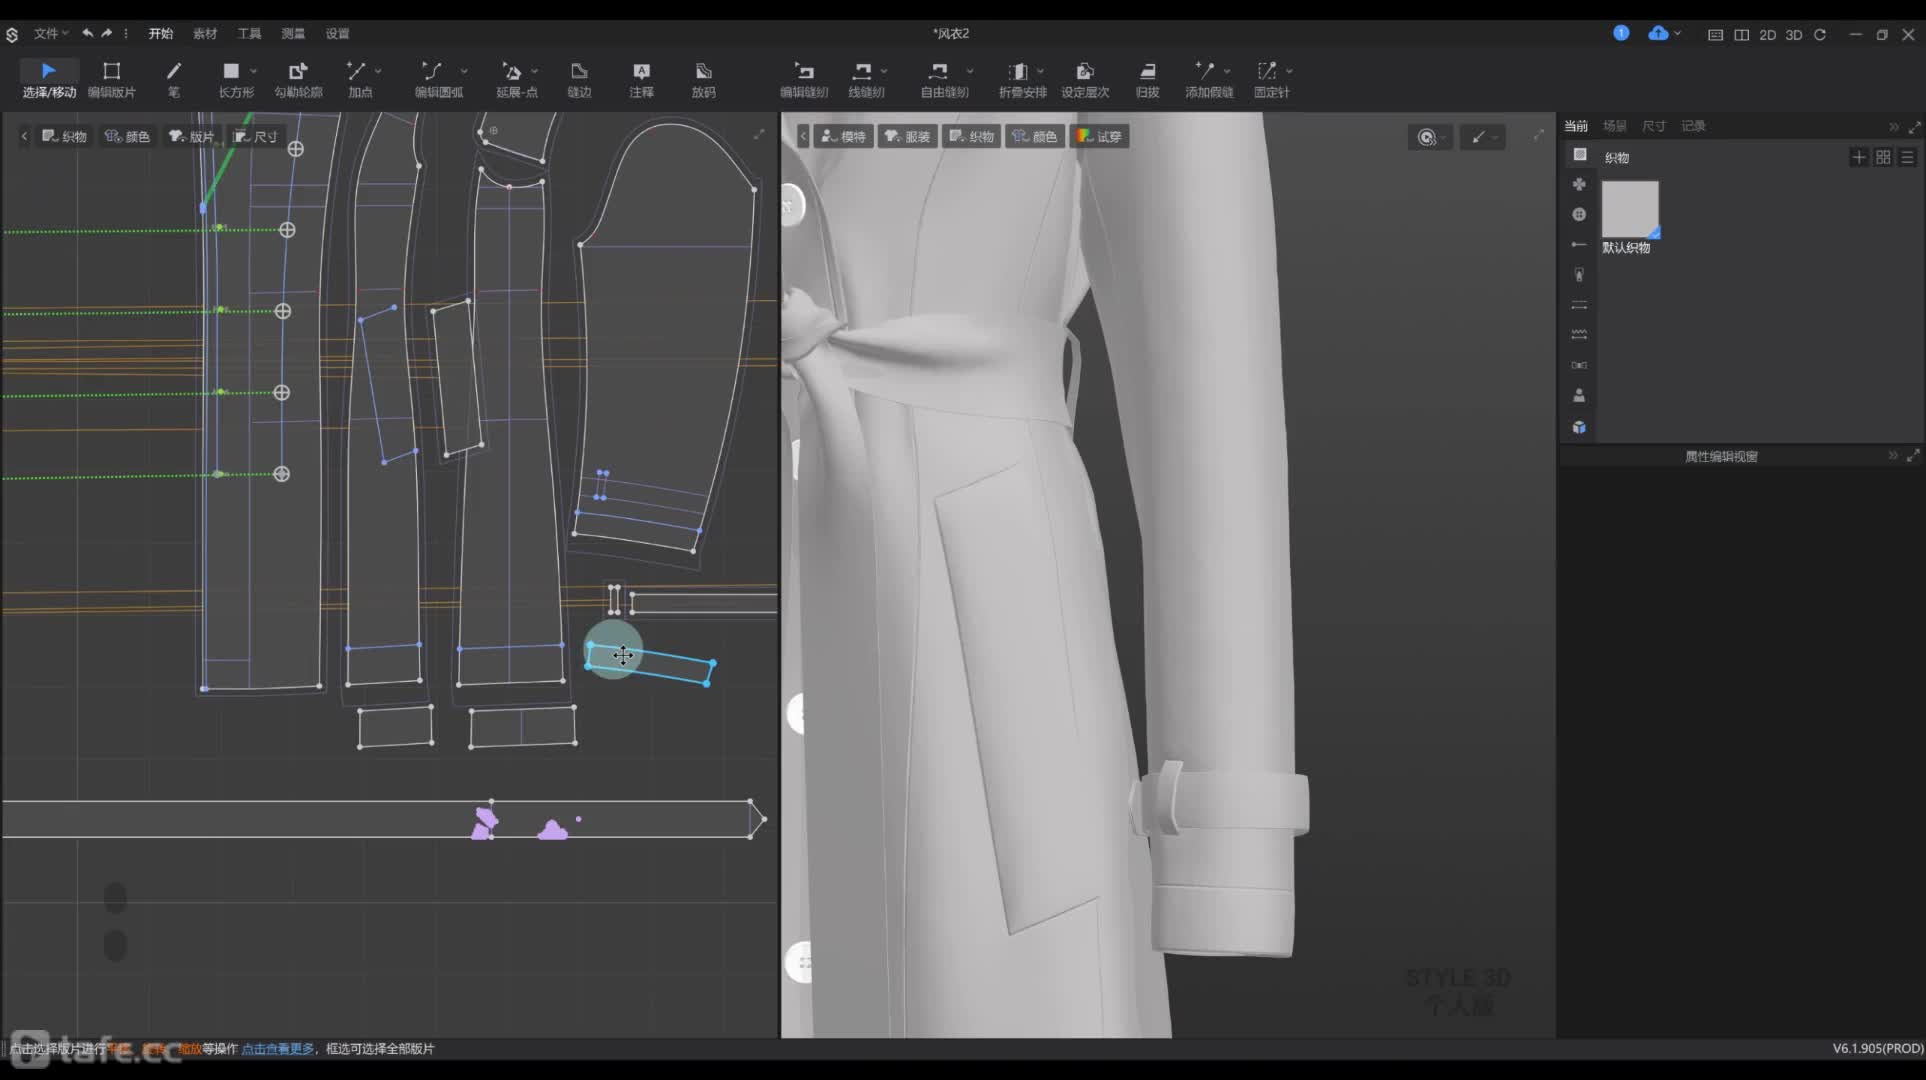Viewport: 1926px width, 1080px height.
Task: Open the avatar icon in sidebar
Action: [x=1579, y=395]
